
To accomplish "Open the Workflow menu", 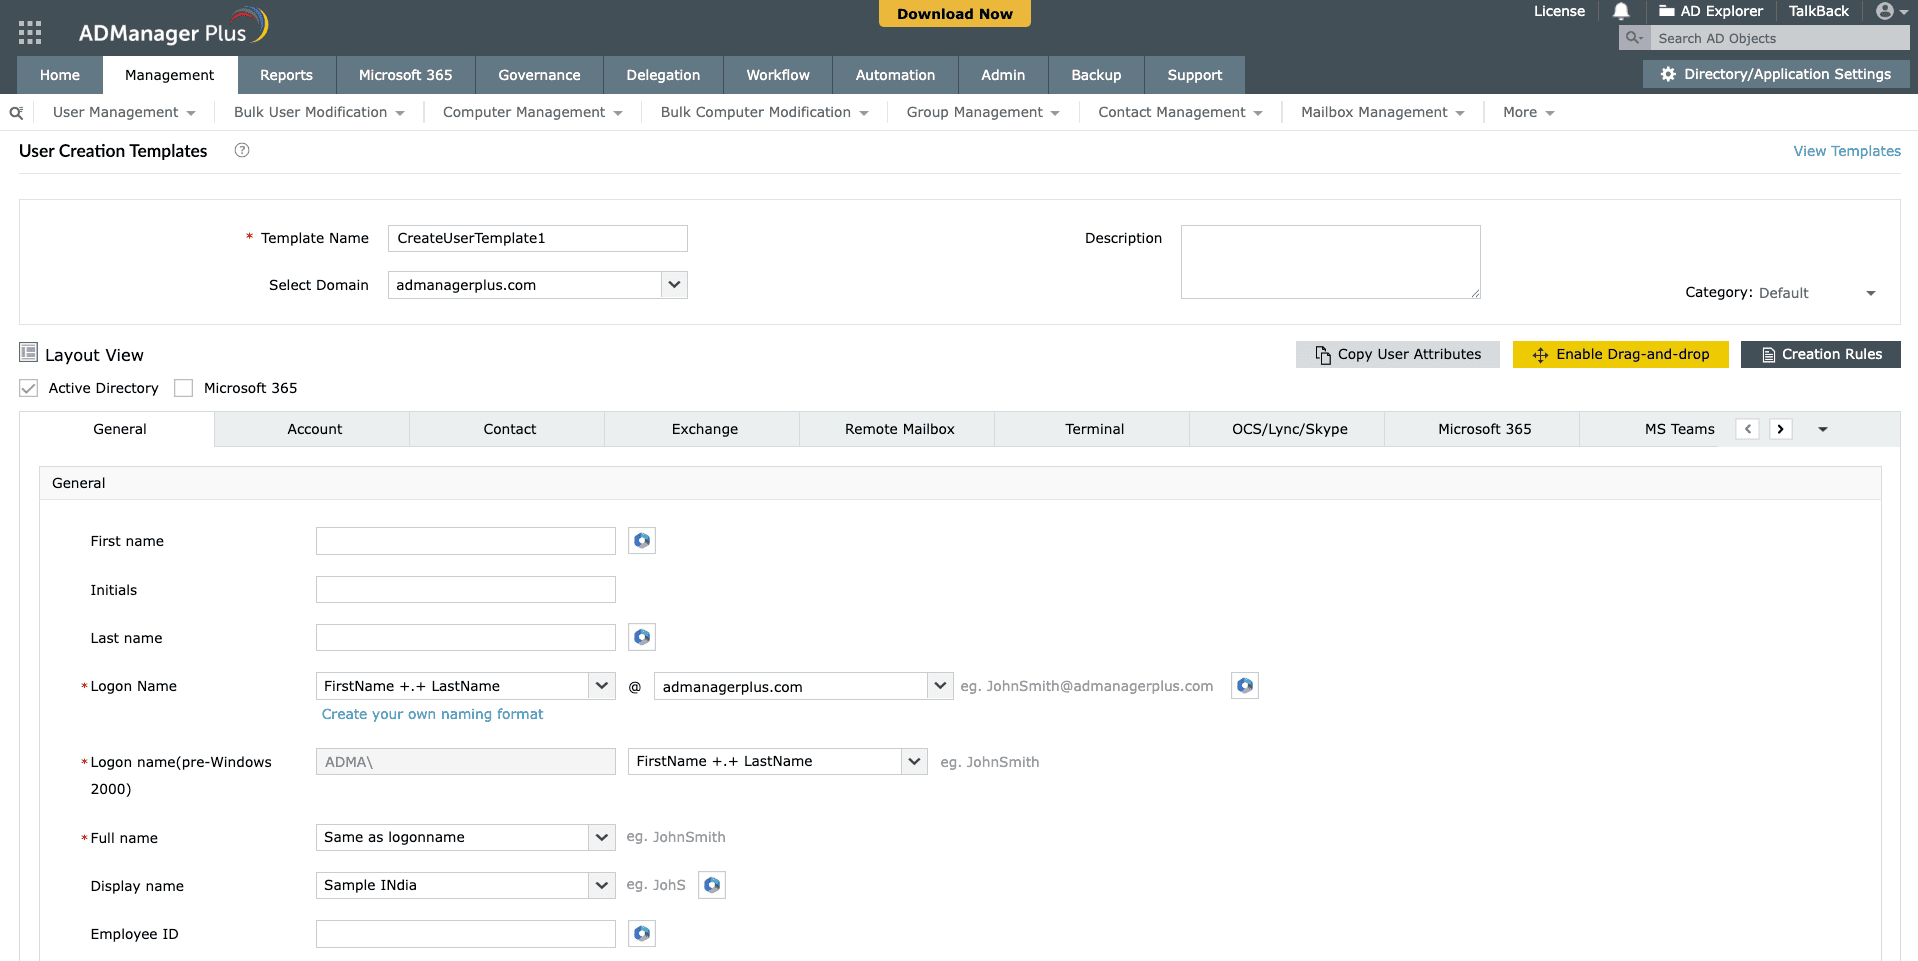I will 777,74.
